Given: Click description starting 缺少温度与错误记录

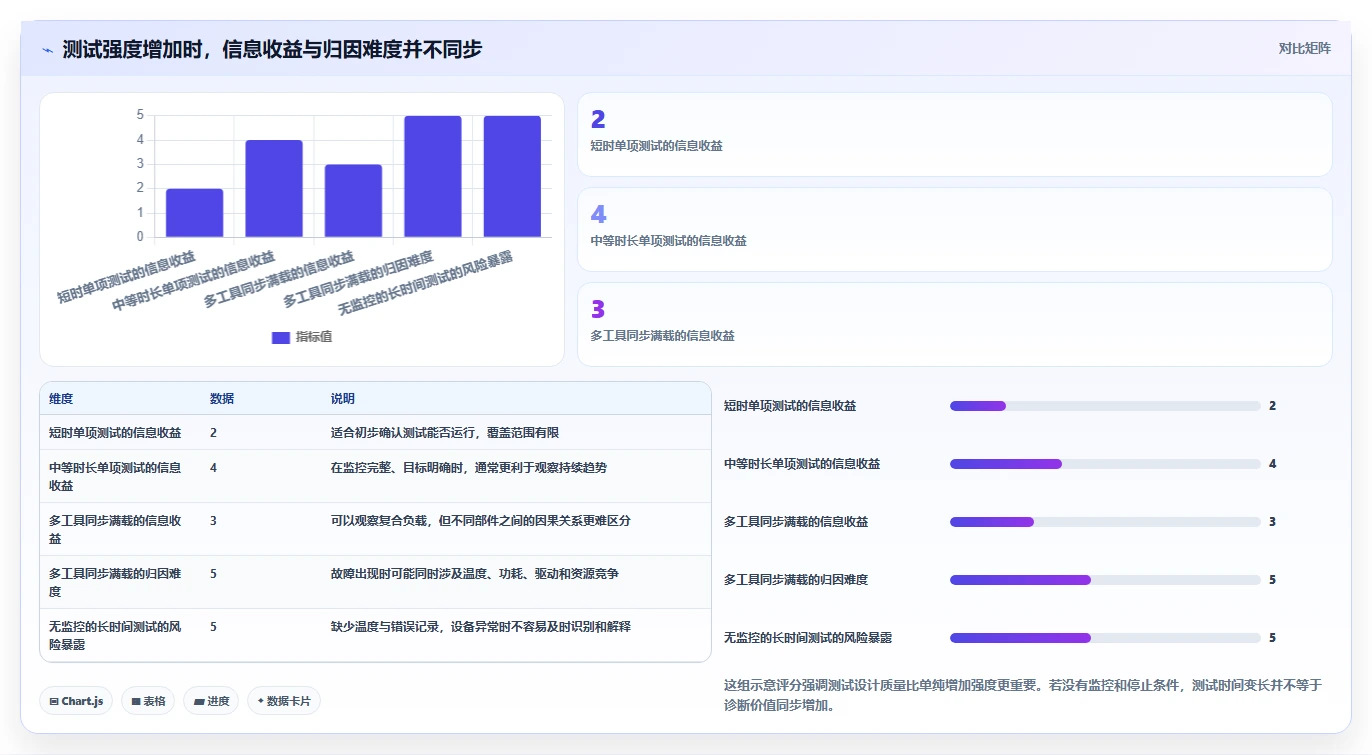Looking at the screenshot, I should tap(481, 626).
